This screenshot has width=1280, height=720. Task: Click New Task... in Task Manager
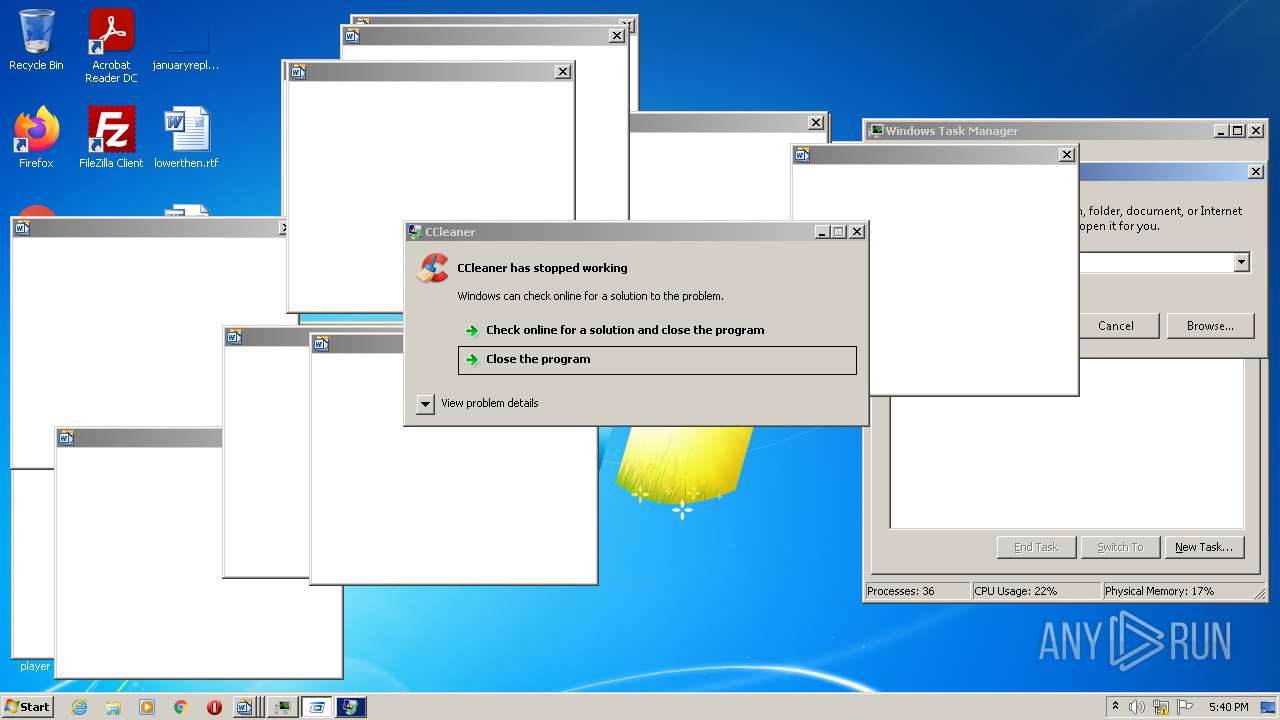pos(1204,547)
